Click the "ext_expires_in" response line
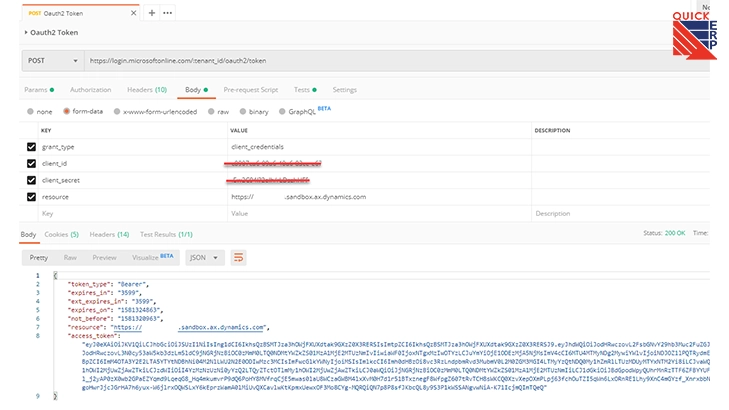The width and height of the screenshot is (729, 410). tap(112, 301)
